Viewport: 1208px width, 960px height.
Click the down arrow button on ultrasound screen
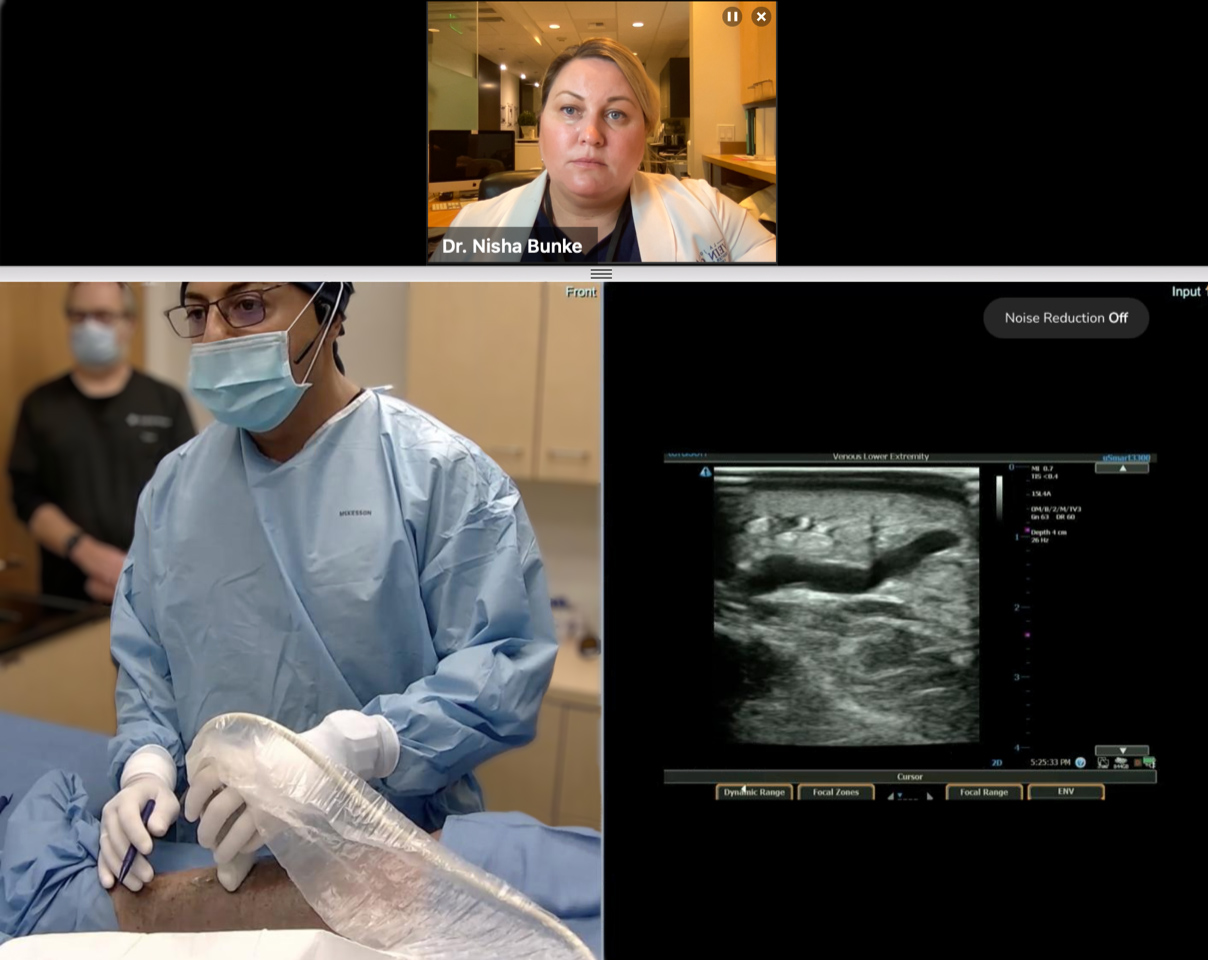(1121, 750)
